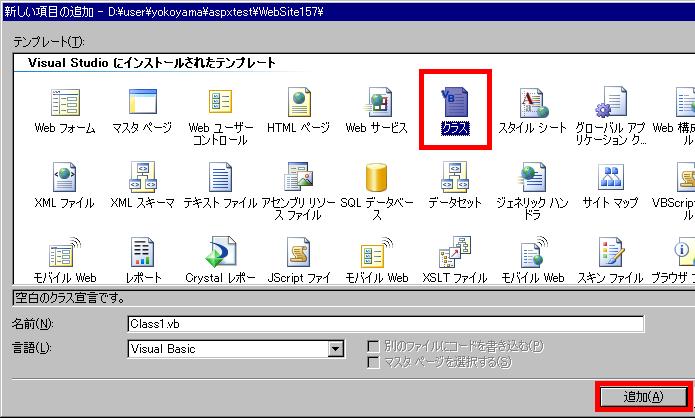Select the XML ファイル template icon
This screenshot has height=418, width=695.
pos(64,177)
